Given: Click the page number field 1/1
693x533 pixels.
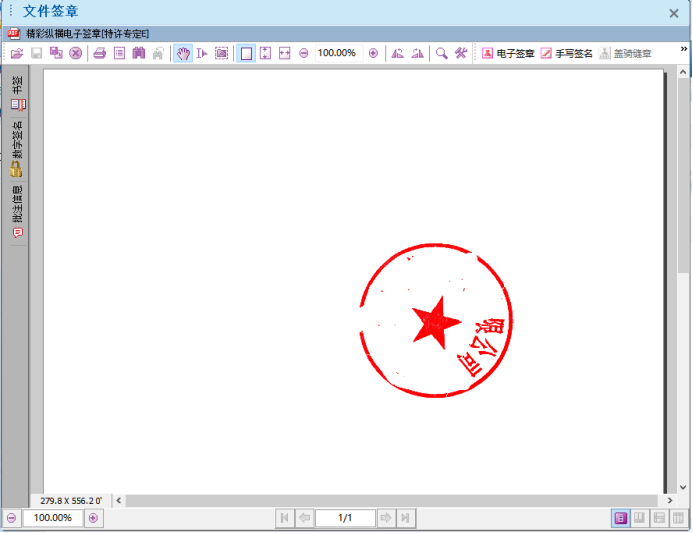Looking at the screenshot, I should 345,518.
